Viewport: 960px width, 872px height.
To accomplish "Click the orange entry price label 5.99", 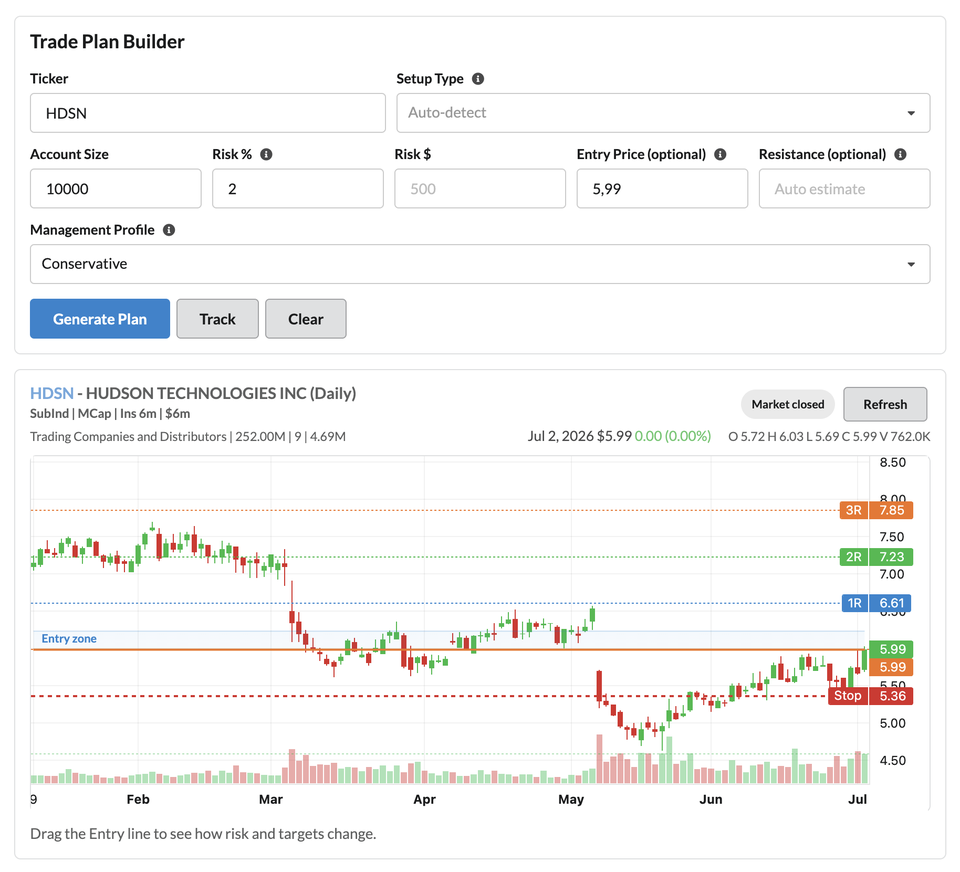I will pyautogui.click(x=891, y=667).
